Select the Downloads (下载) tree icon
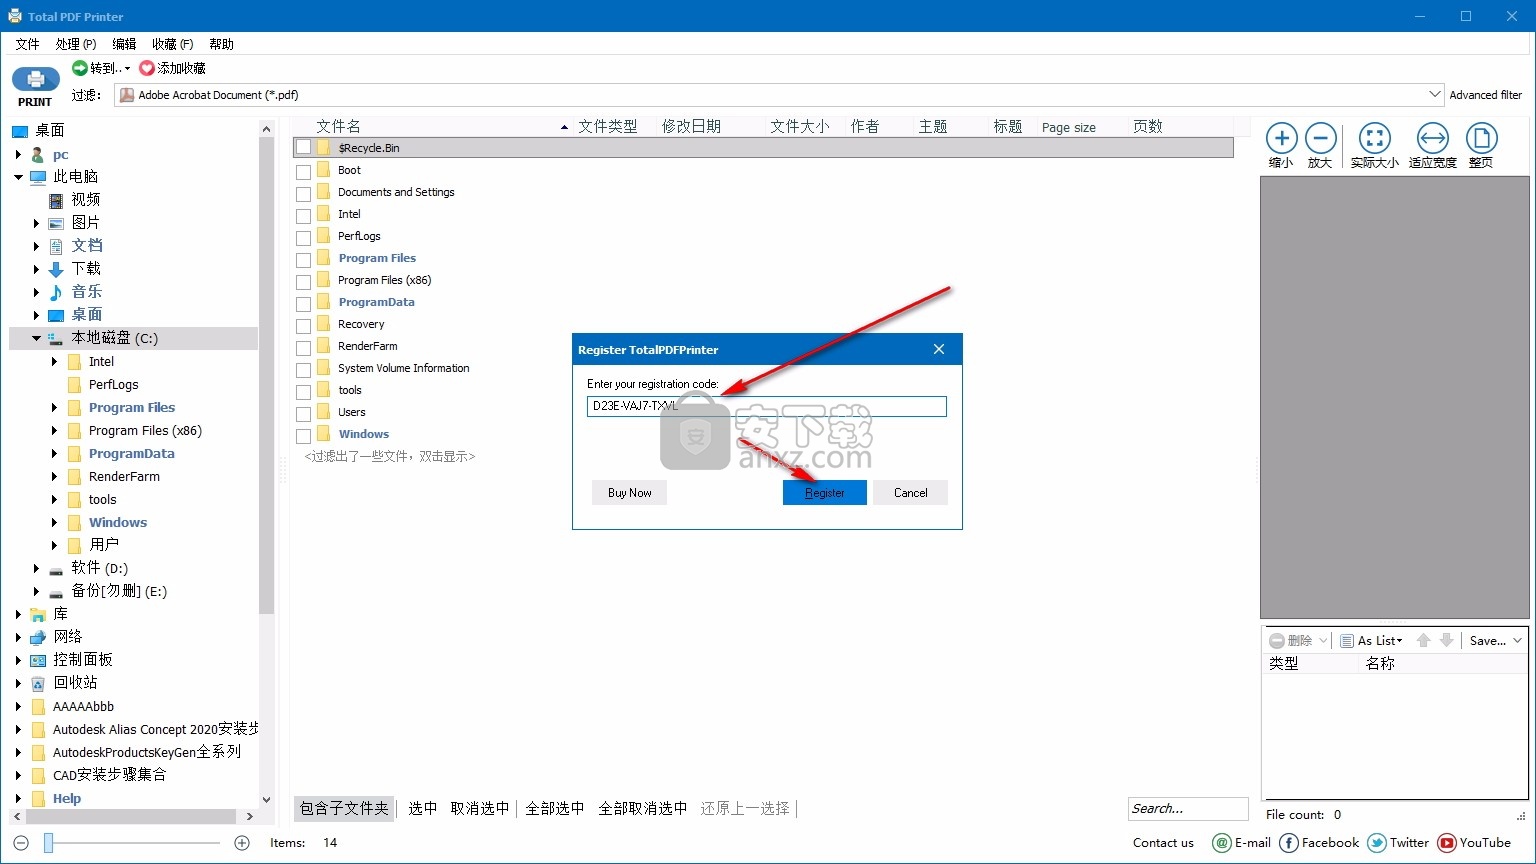 [x=56, y=269]
